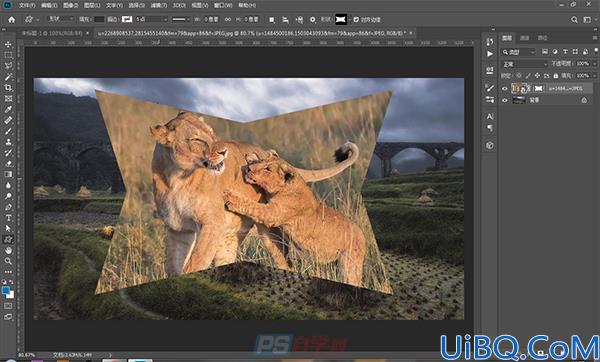Viewport: 600px width, 362px height.
Task: Select the Type tool
Action: (x=8, y=218)
